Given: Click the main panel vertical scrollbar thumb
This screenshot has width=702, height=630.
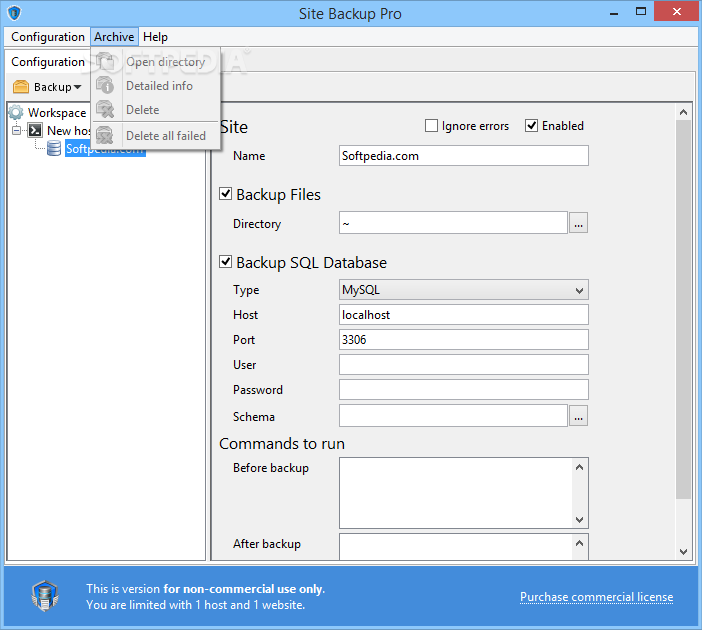Looking at the screenshot, I should tap(683, 309).
